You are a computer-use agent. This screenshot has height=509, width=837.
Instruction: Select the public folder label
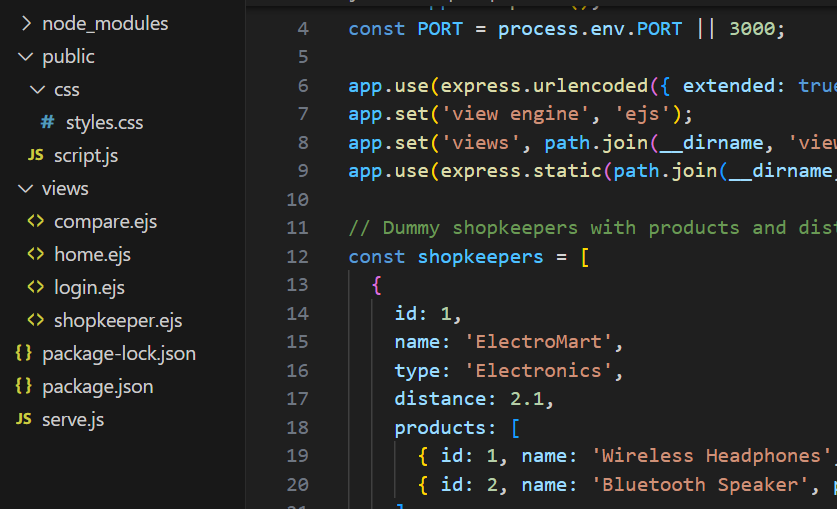[68, 57]
